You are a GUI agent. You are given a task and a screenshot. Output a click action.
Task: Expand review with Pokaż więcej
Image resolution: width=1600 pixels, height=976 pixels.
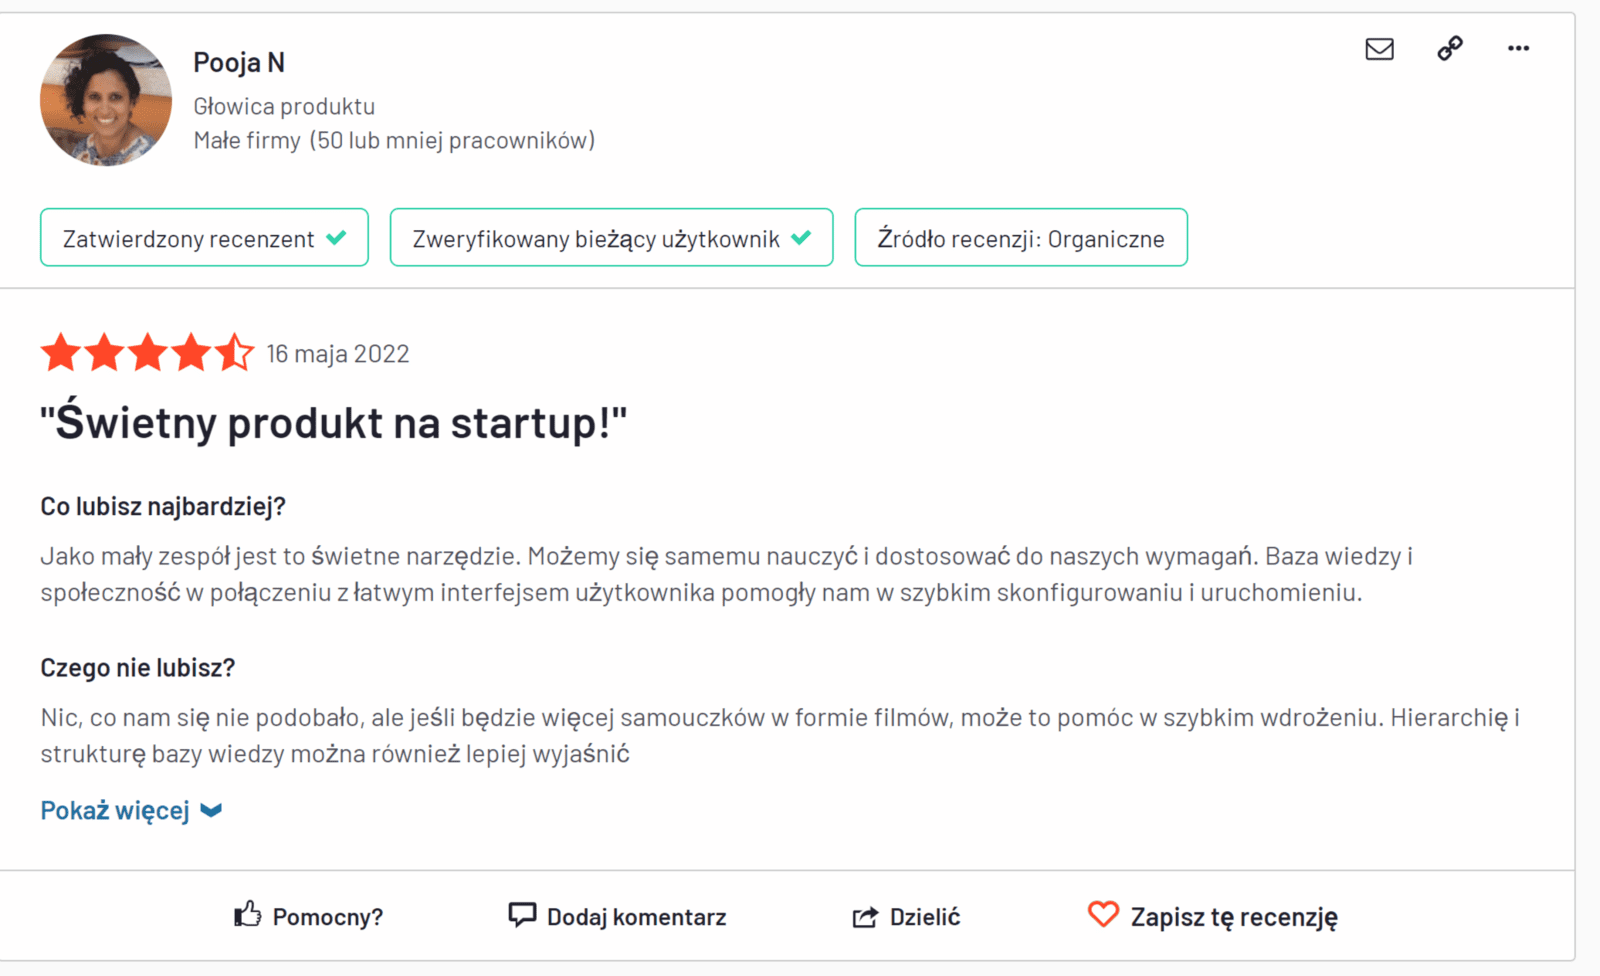pos(115,810)
